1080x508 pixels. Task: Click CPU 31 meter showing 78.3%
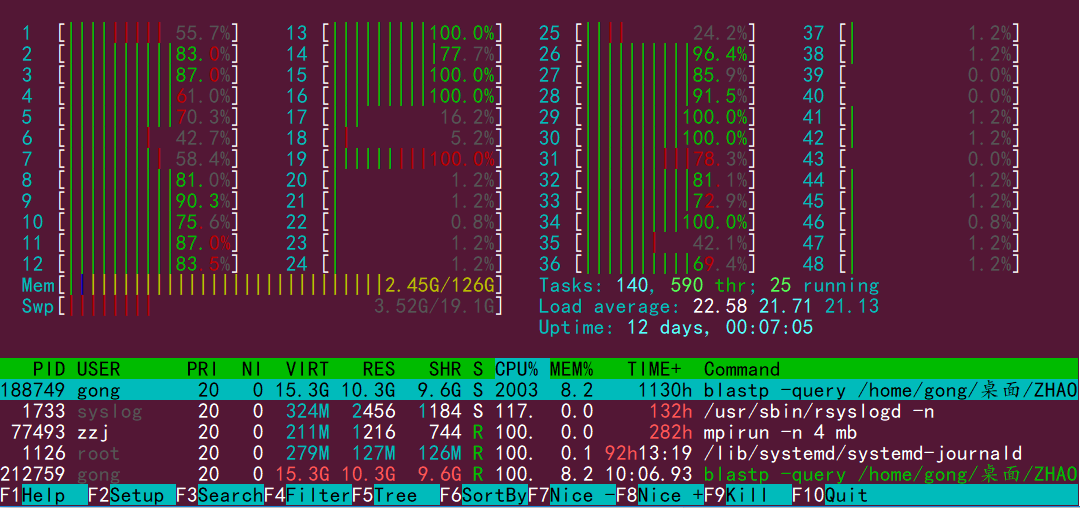click(x=647, y=159)
